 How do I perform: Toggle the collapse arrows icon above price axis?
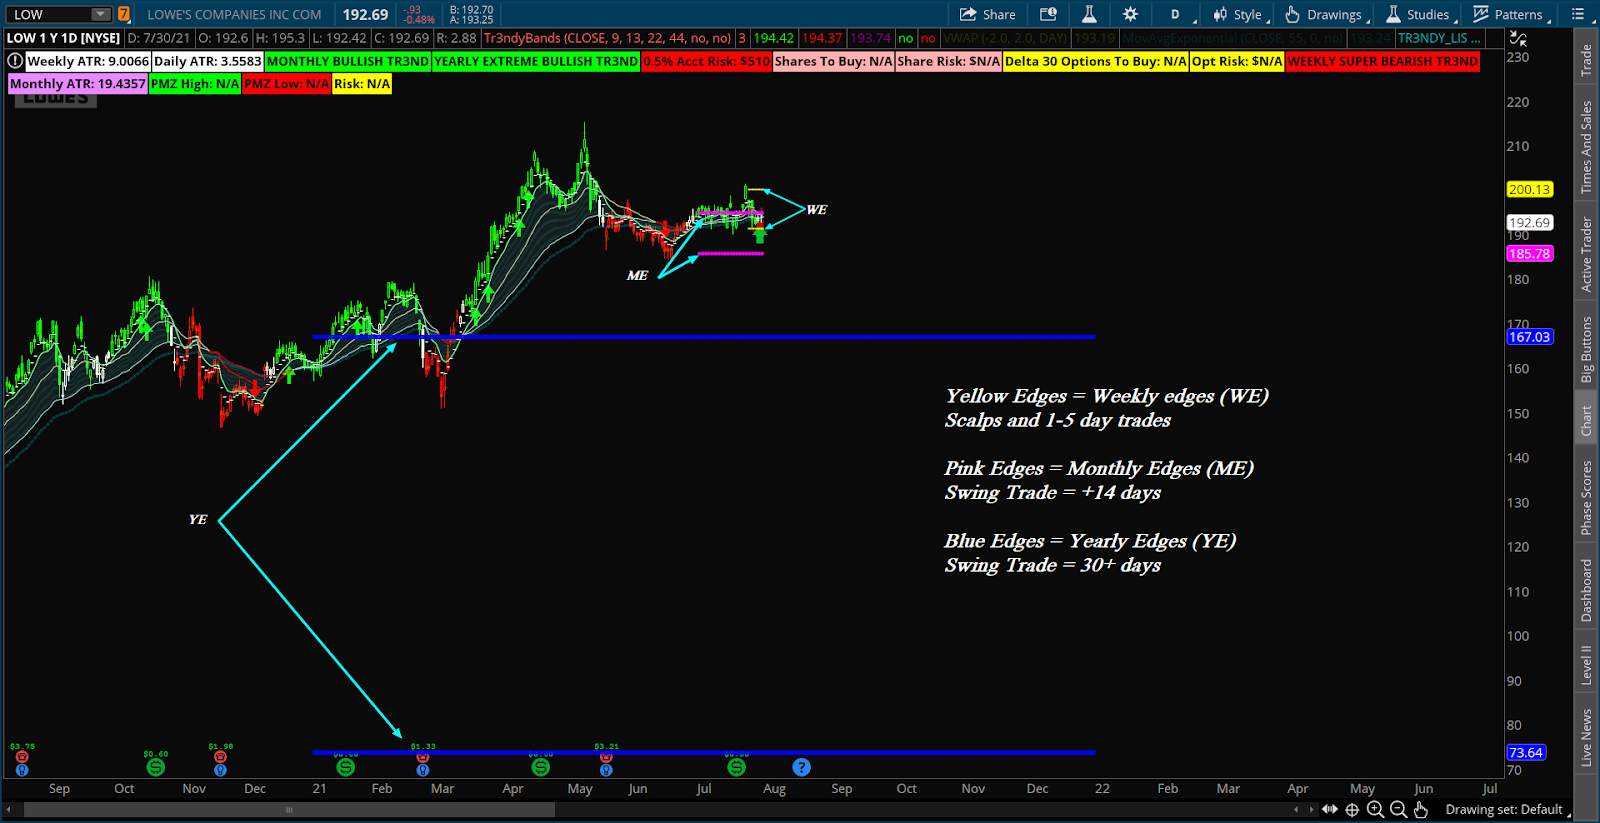tap(1518, 39)
